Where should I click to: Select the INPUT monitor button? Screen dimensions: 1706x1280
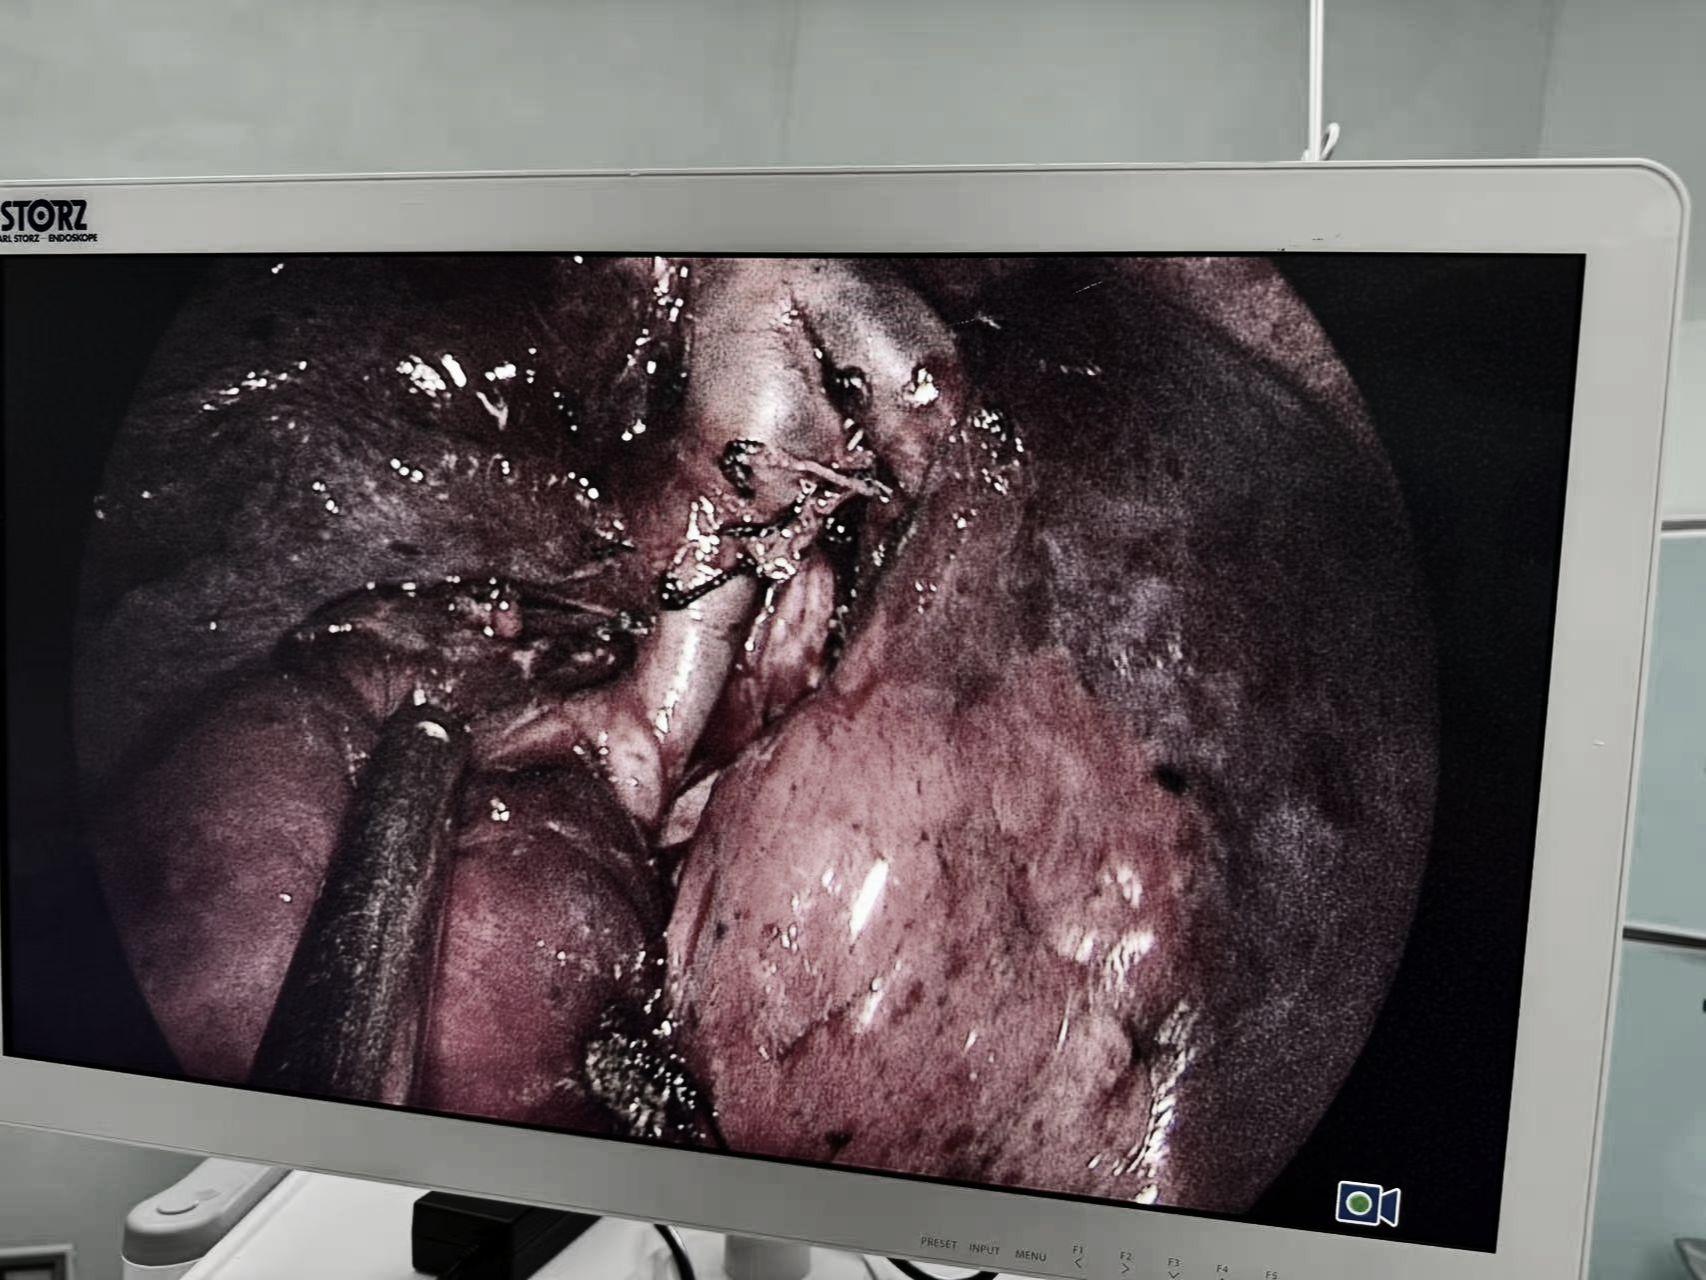coord(984,1249)
